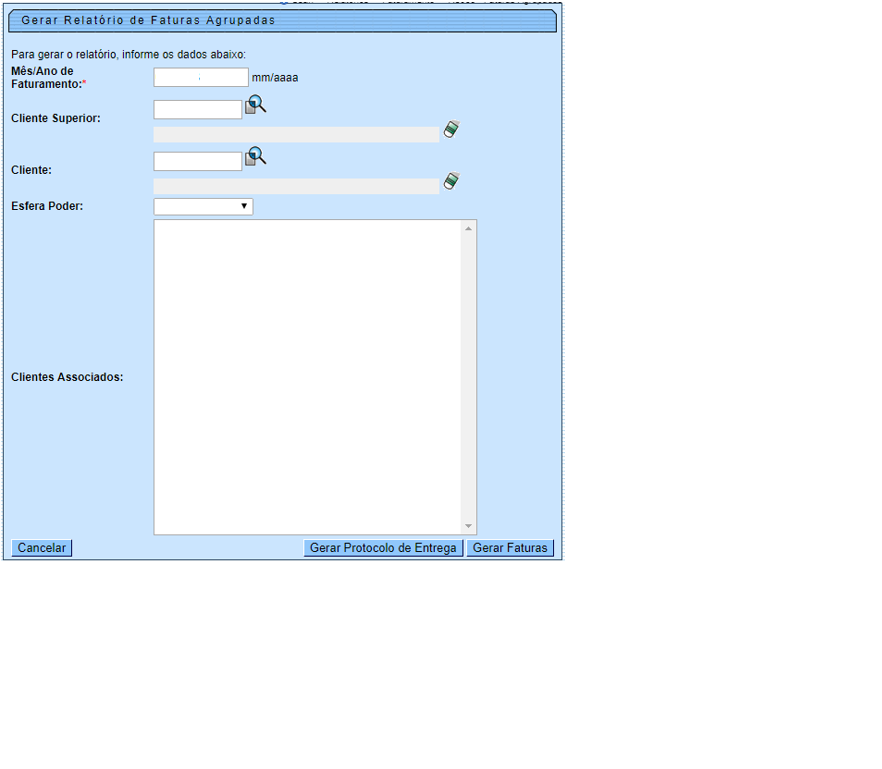Click the Gerar Faturas button

(x=510, y=548)
